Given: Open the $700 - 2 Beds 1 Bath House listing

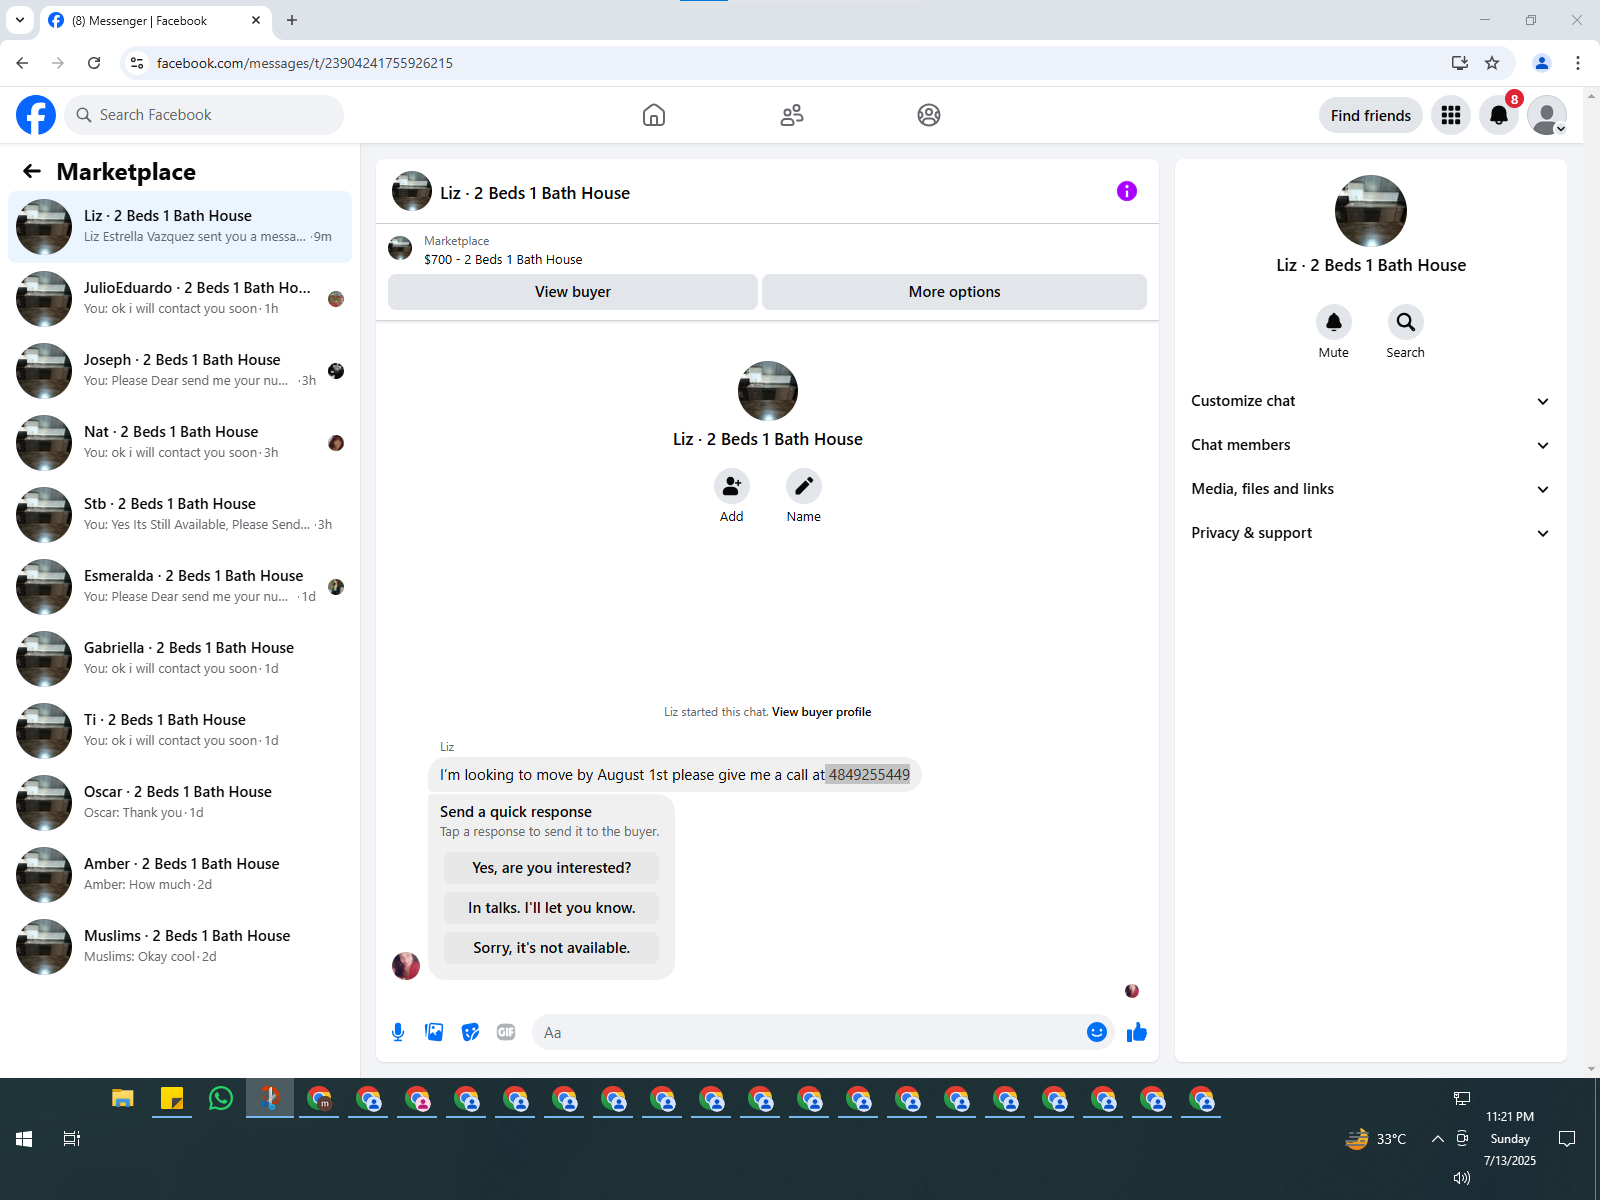Looking at the screenshot, I should (x=503, y=259).
